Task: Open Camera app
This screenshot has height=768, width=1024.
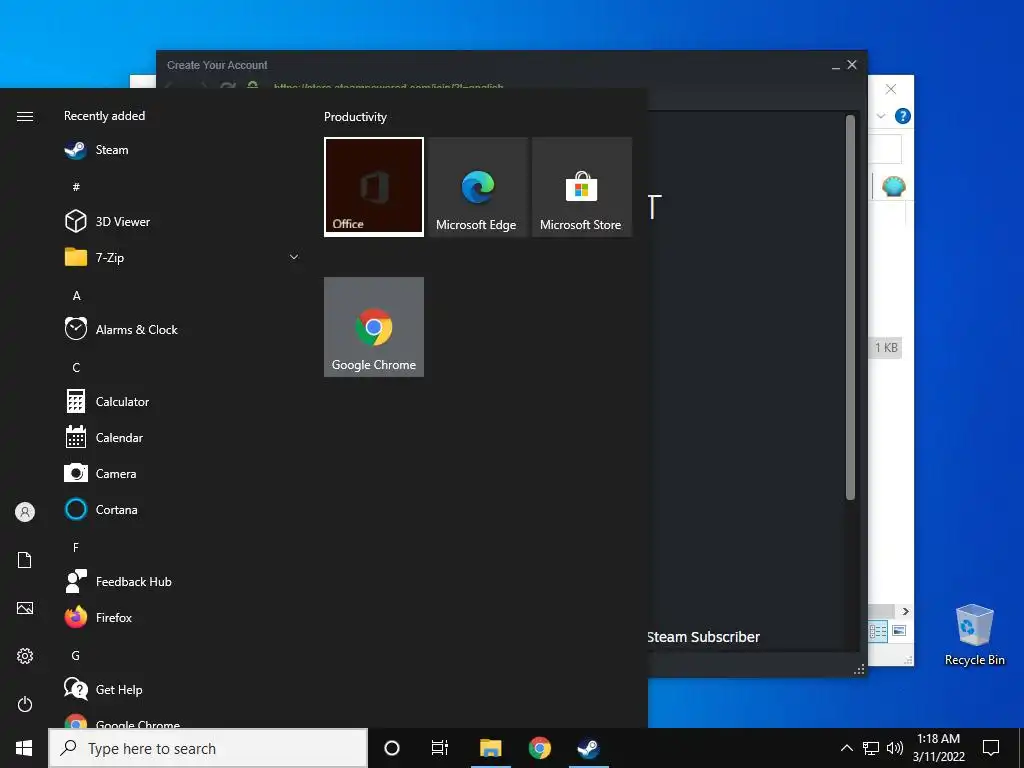Action: point(183,473)
